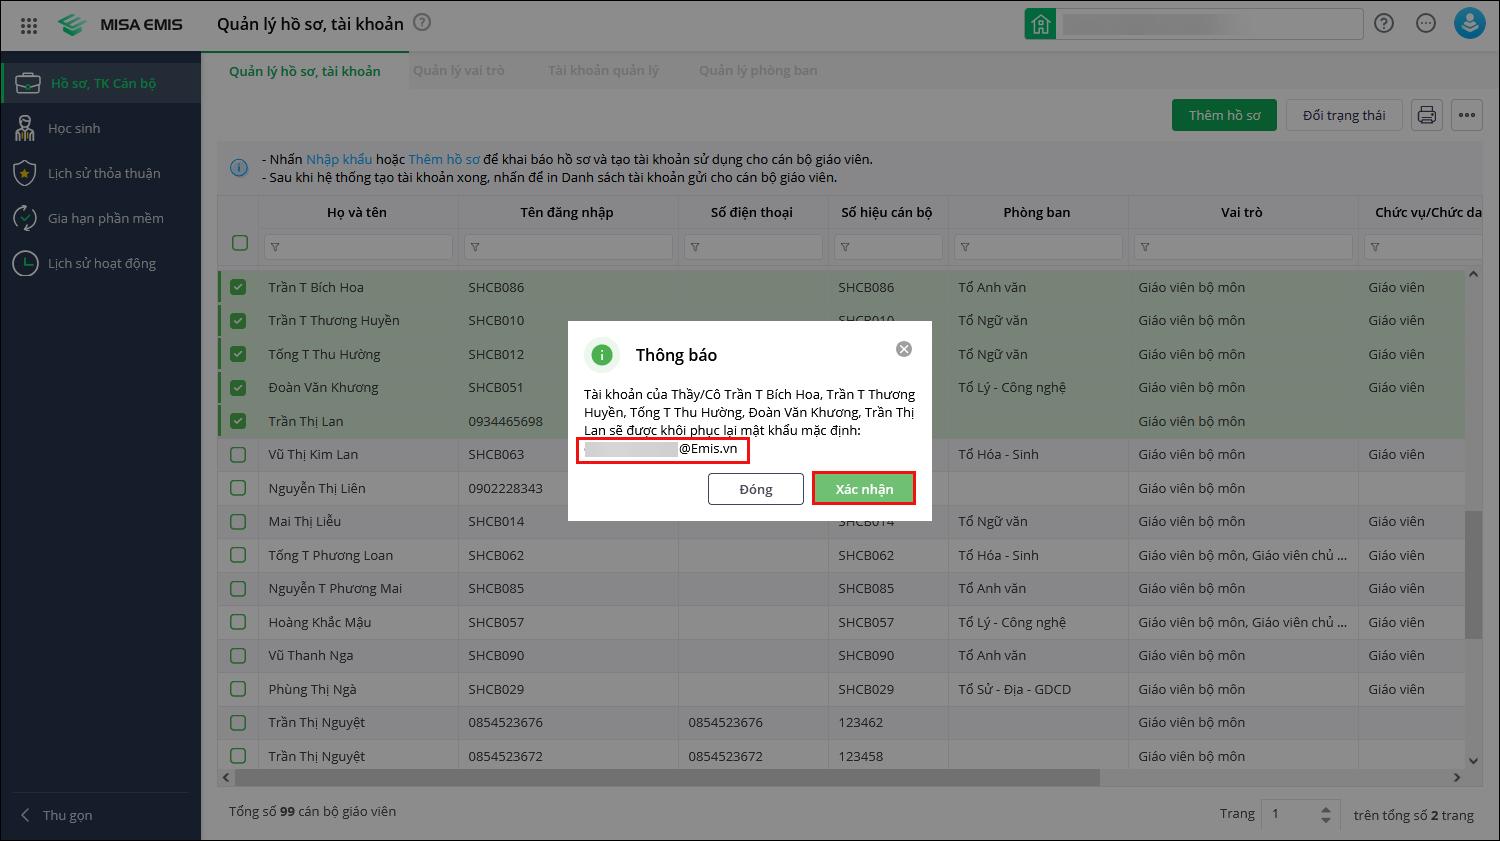The height and width of the screenshot is (841, 1500).
Task: Uncheck the Đoàn Văn Khương row
Action: 238,387
